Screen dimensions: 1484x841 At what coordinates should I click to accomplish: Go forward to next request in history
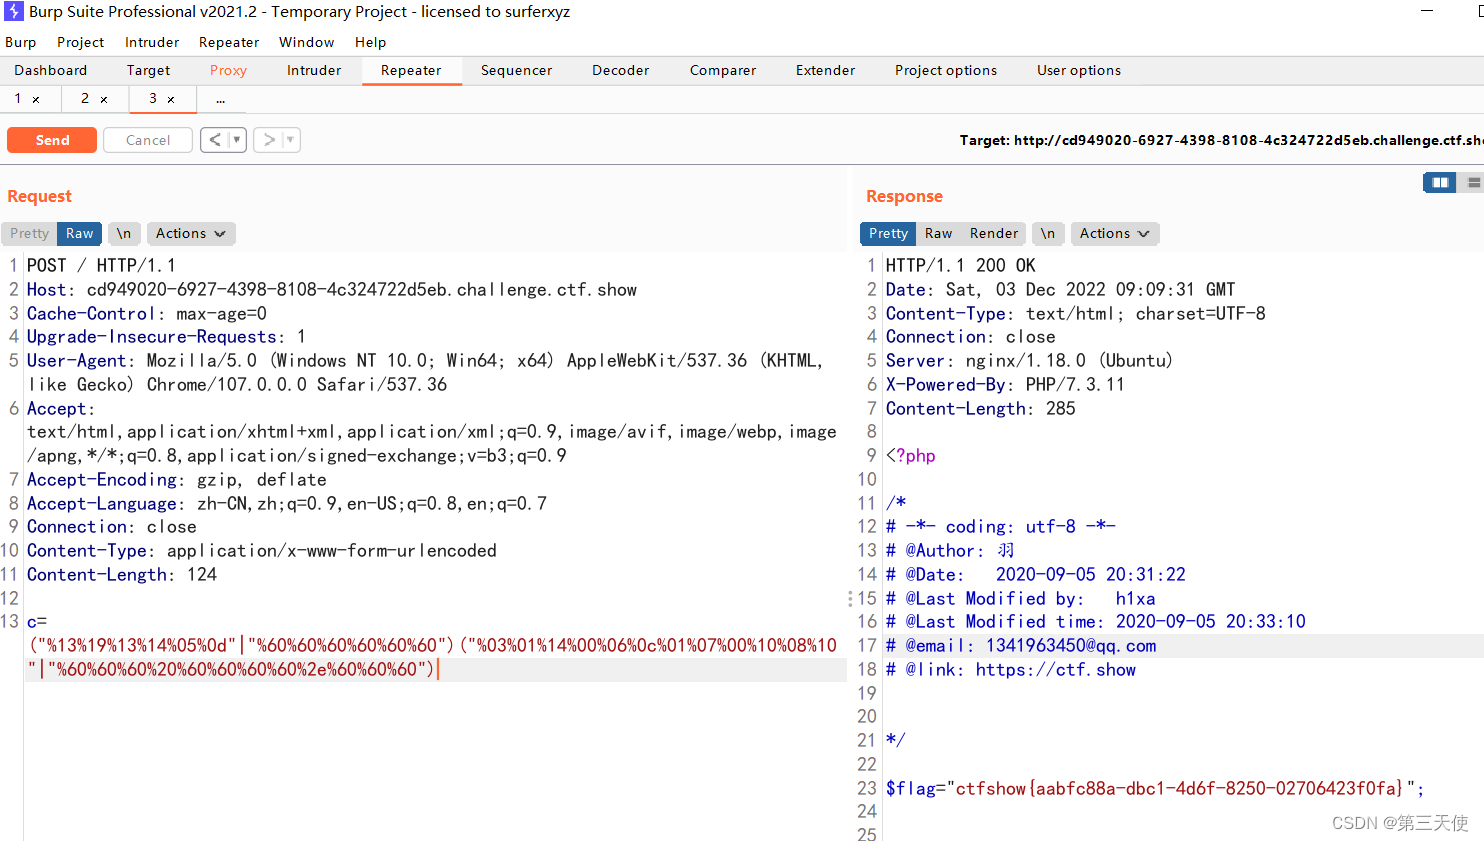pyautogui.click(x=268, y=140)
